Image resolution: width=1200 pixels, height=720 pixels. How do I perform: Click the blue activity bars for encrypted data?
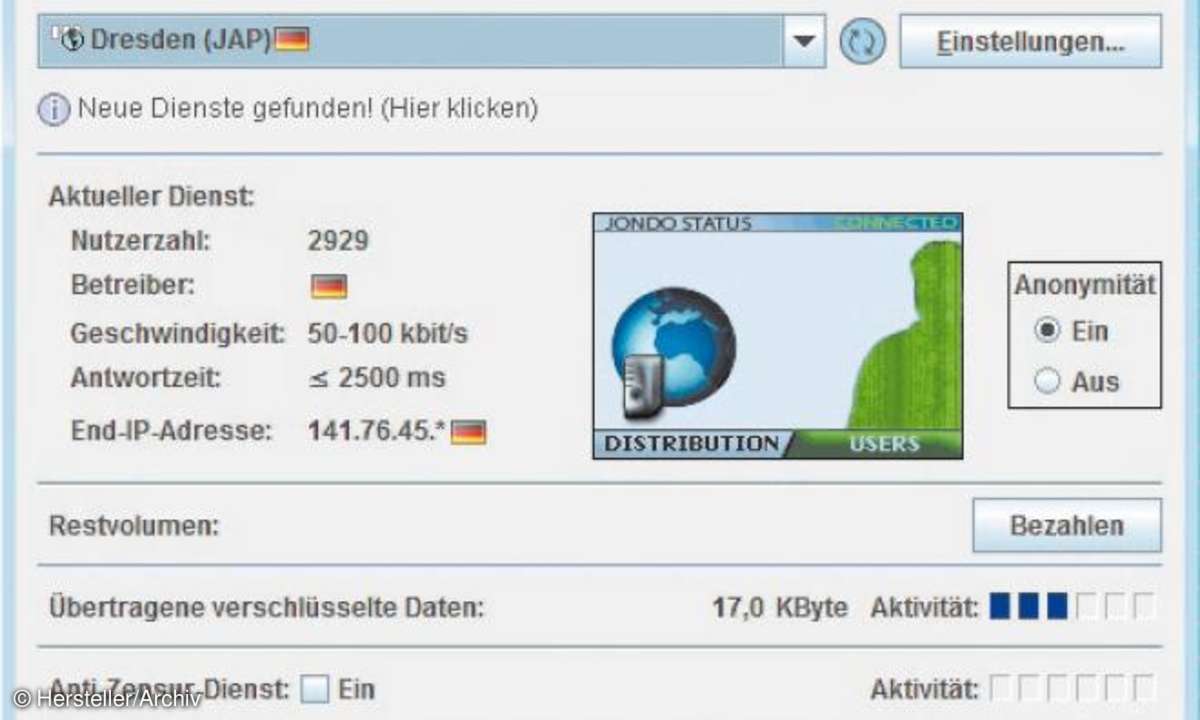[x=1029, y=606]
